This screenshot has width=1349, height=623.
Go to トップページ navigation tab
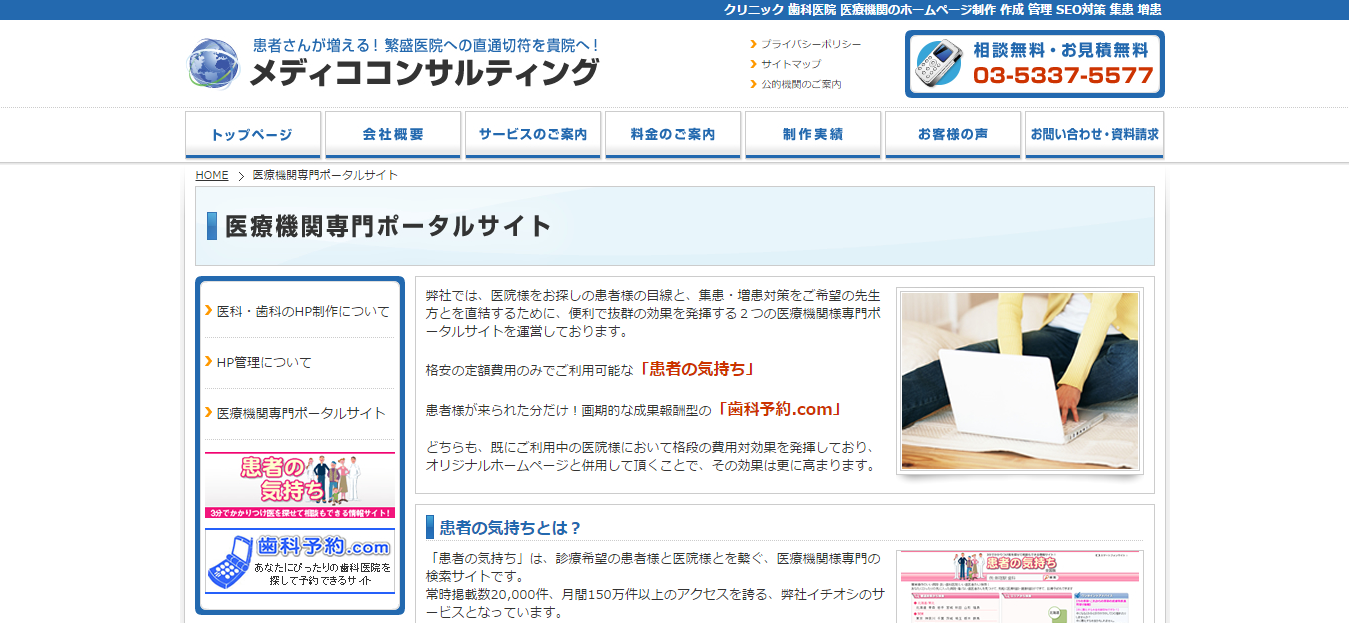pyautogui.click(x=253, y=135)
